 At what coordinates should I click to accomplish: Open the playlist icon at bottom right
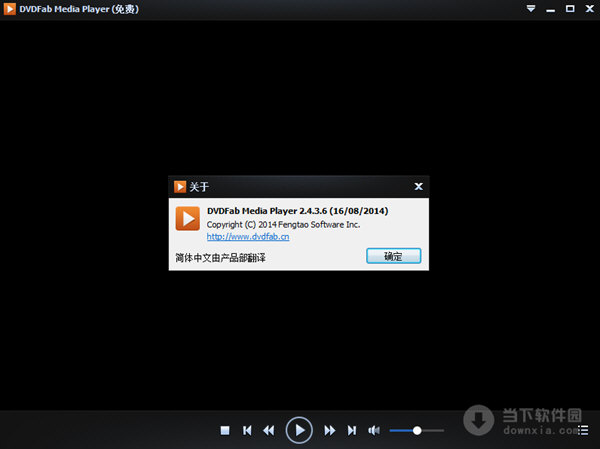coord(583,430)
